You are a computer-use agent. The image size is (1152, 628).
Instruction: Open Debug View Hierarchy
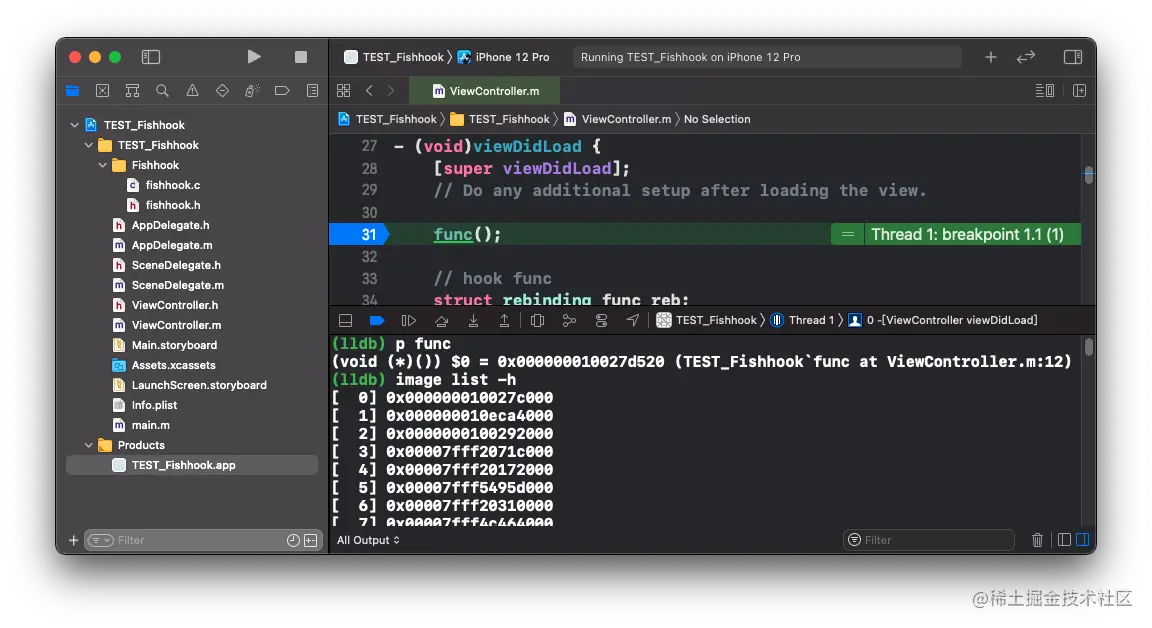point(537,320)
